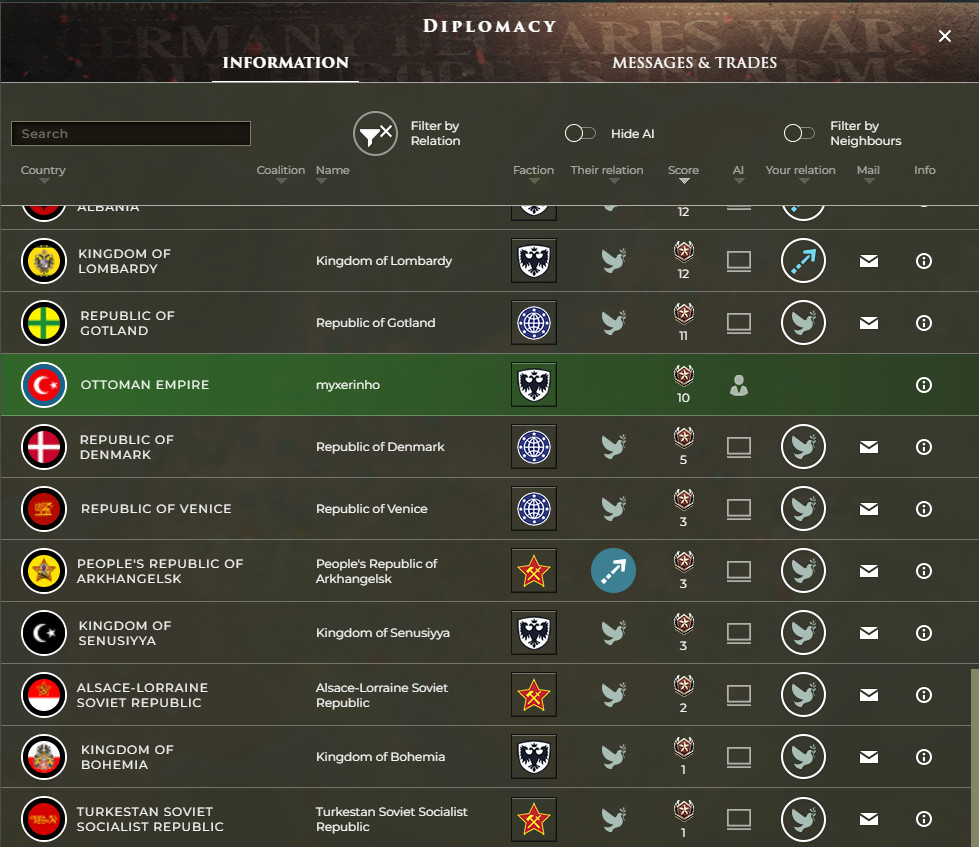View info for Republic of Gotland
The height and width of the screenshot is (847, 979).
923,322
